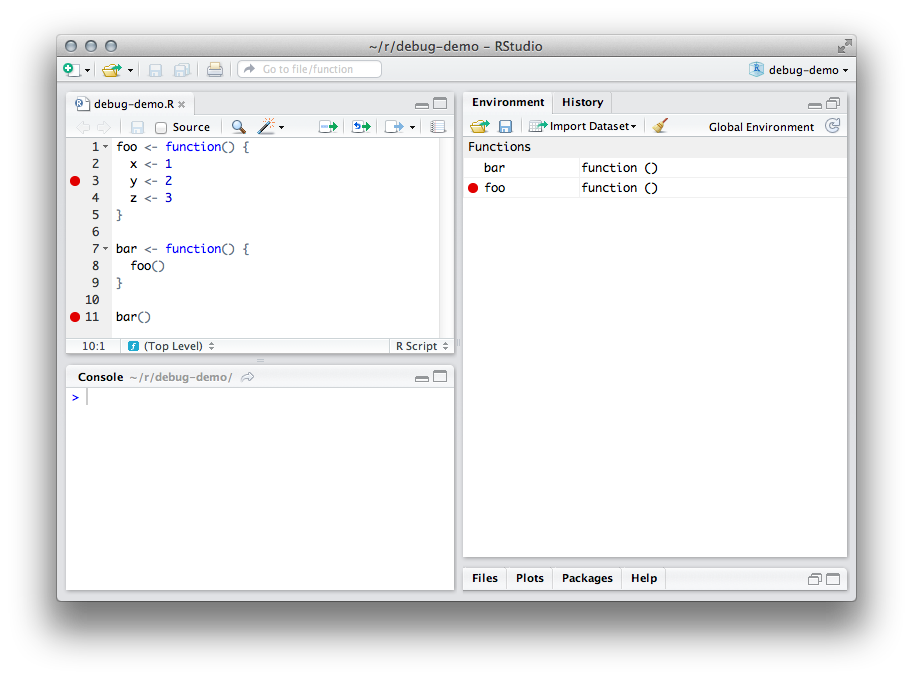
Task: Open the Packages tab
Action: tap(587, 578)
